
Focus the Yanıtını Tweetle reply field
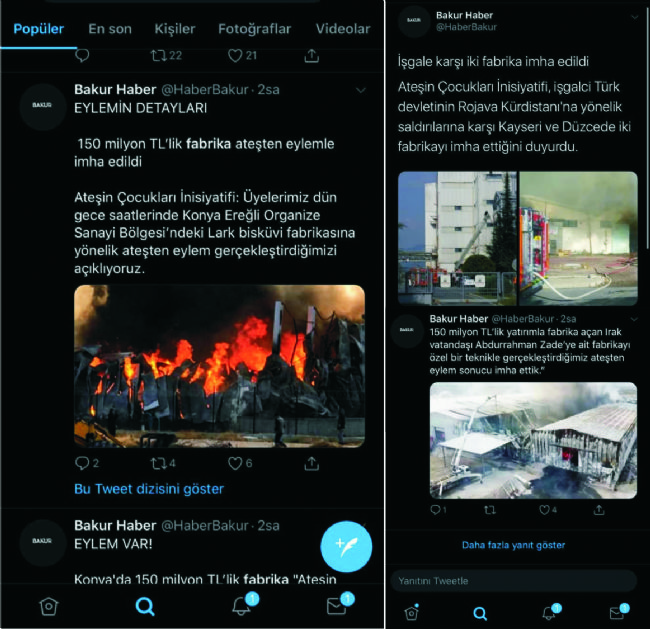(x=514, y=580)
